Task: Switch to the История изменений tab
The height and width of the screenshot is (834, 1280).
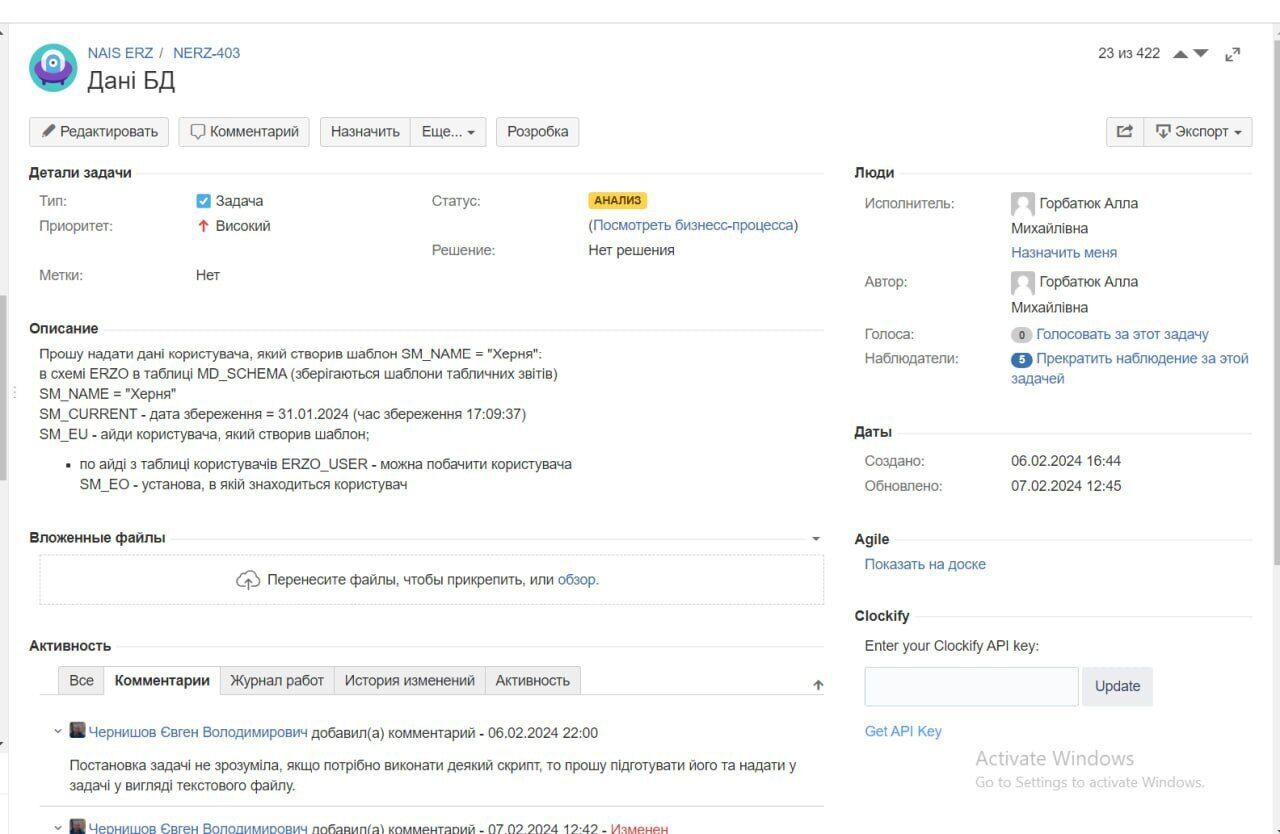Action: point(409,680)
